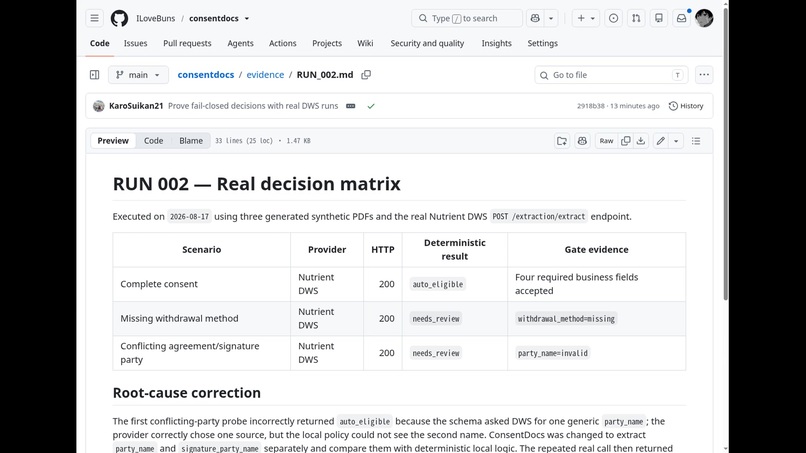Viewport: 806px width, 453px height.
Task: Open Security and quality tab
Action: [x=427, y=43]
